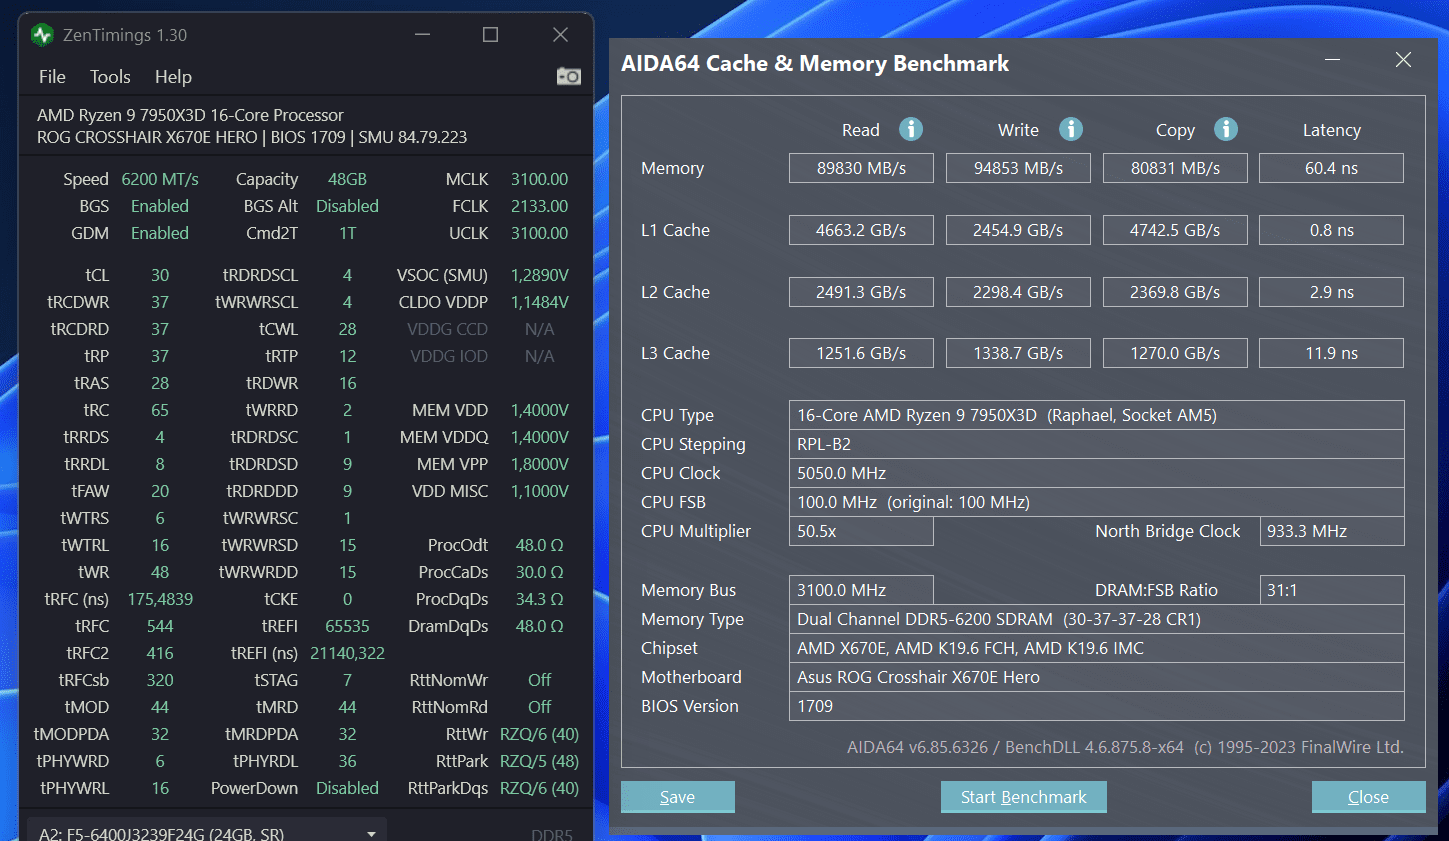This screenshot has width=1449, height=841.
Task: Click the VSOC (SMU) value 1,2890V
Action: pyautogui.click(x=539, y=275)
